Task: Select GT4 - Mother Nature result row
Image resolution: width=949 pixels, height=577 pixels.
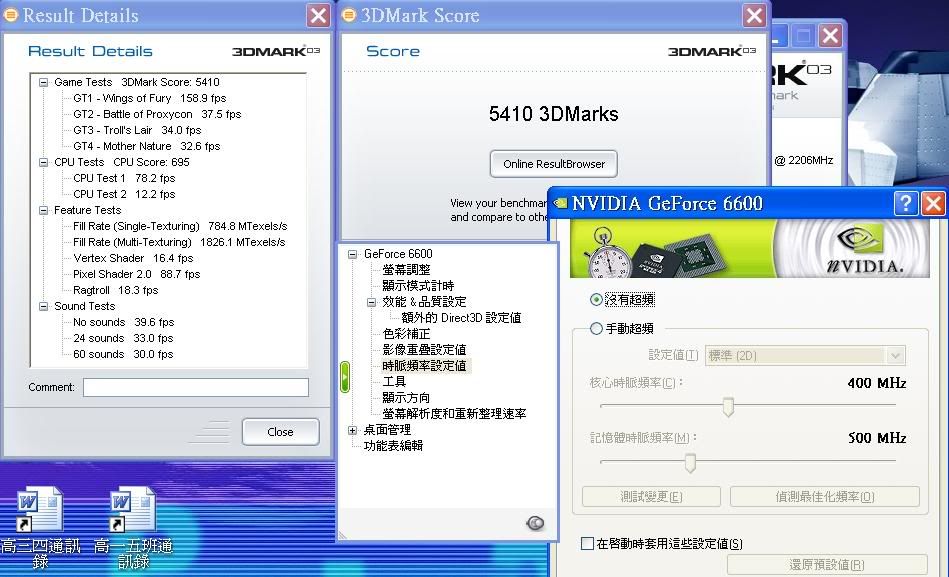Action: [146, 146]
